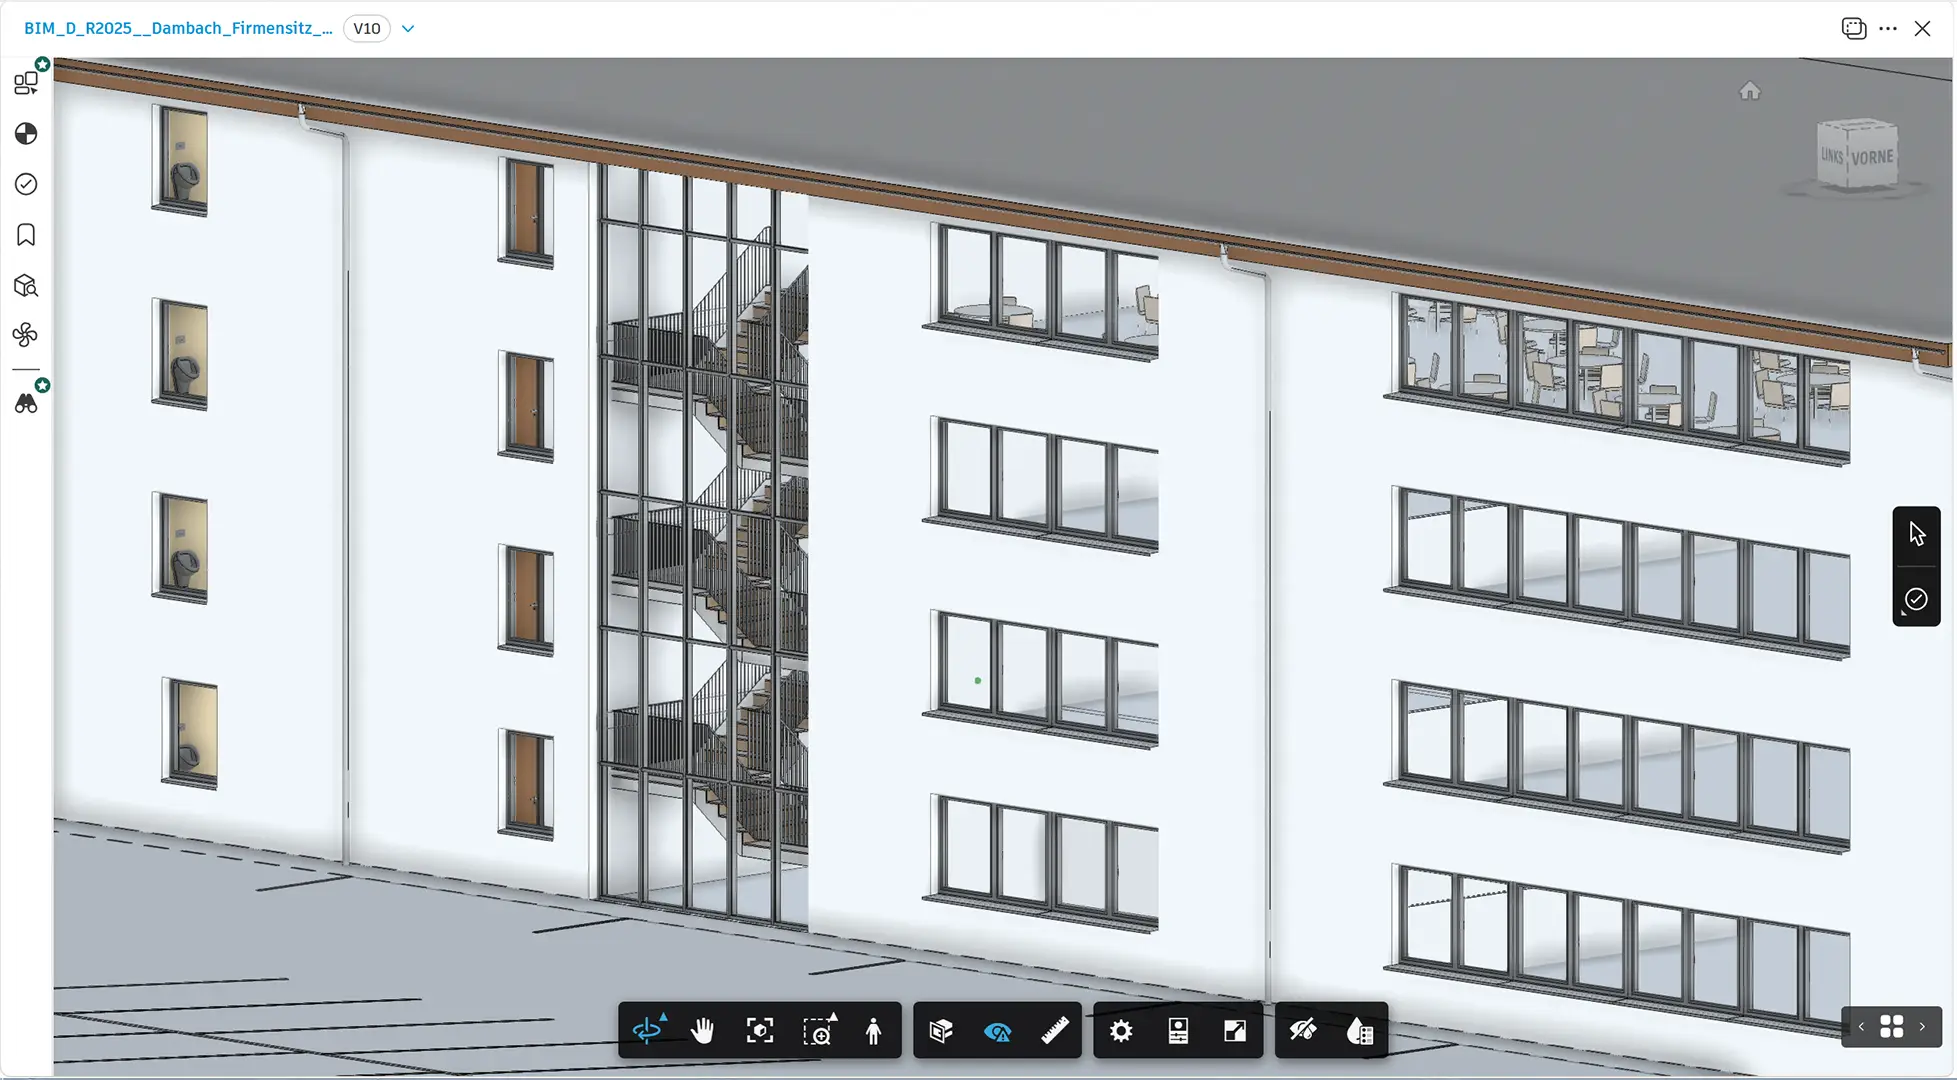The width and height of the screenshot is (1957, 1080).
Task: Select the Zoom window tool
Action: 818,1030
